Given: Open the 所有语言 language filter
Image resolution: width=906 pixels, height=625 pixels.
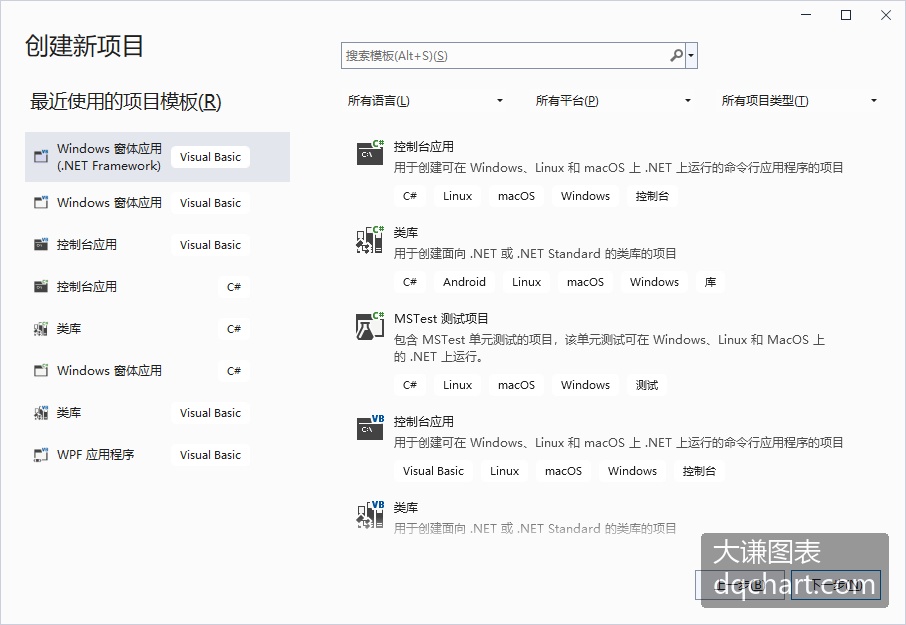Looking at the screenshot, I should (x=425, y=101).
